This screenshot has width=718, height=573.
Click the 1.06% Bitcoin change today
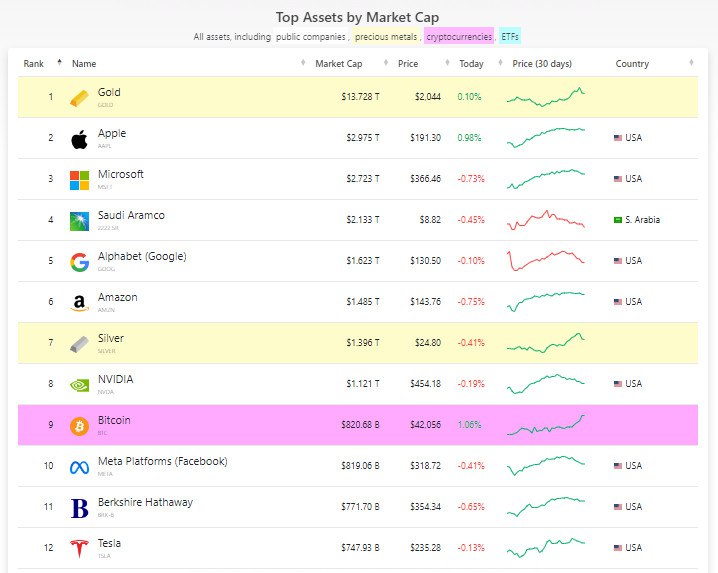tap(469, 425)
